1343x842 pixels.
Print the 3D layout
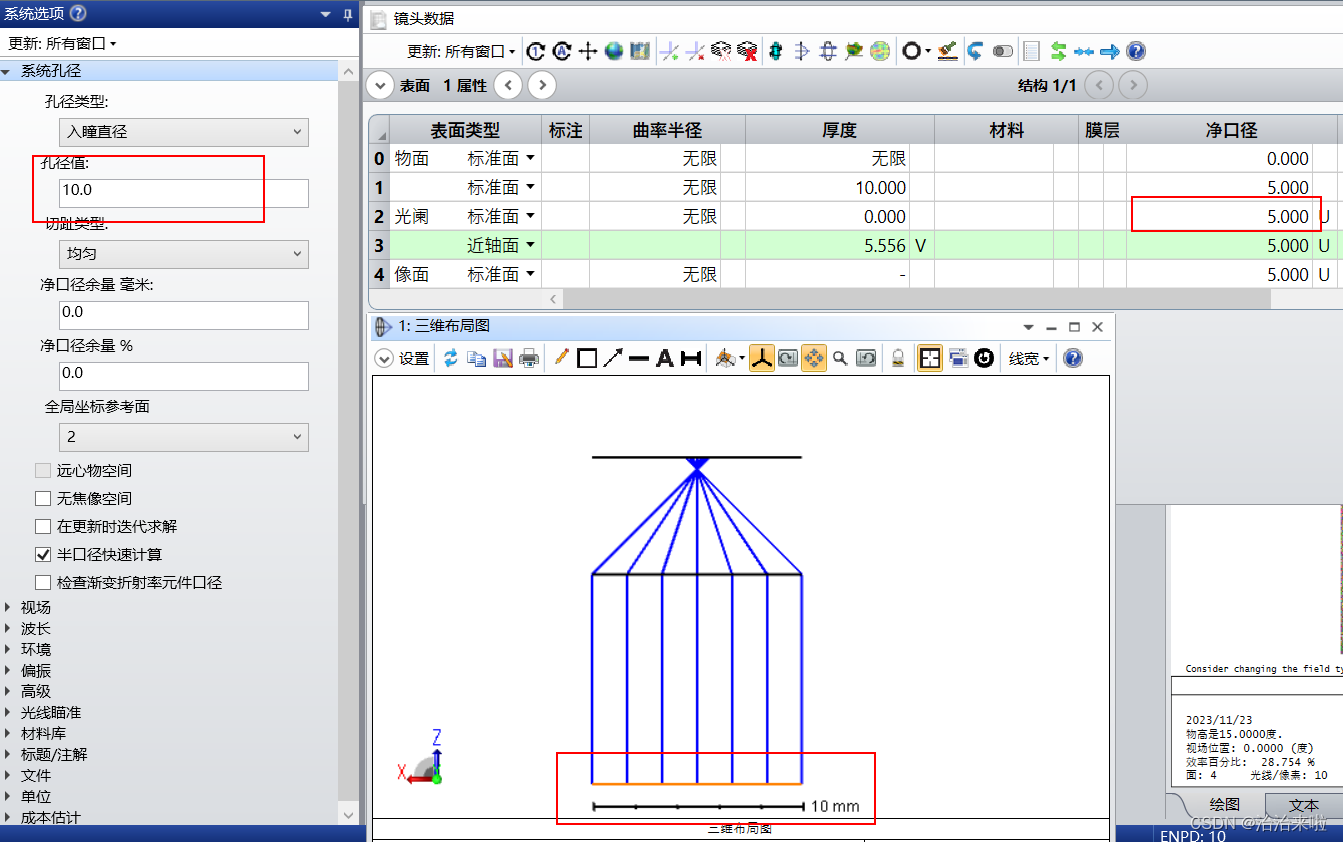(x=529, y=358)
